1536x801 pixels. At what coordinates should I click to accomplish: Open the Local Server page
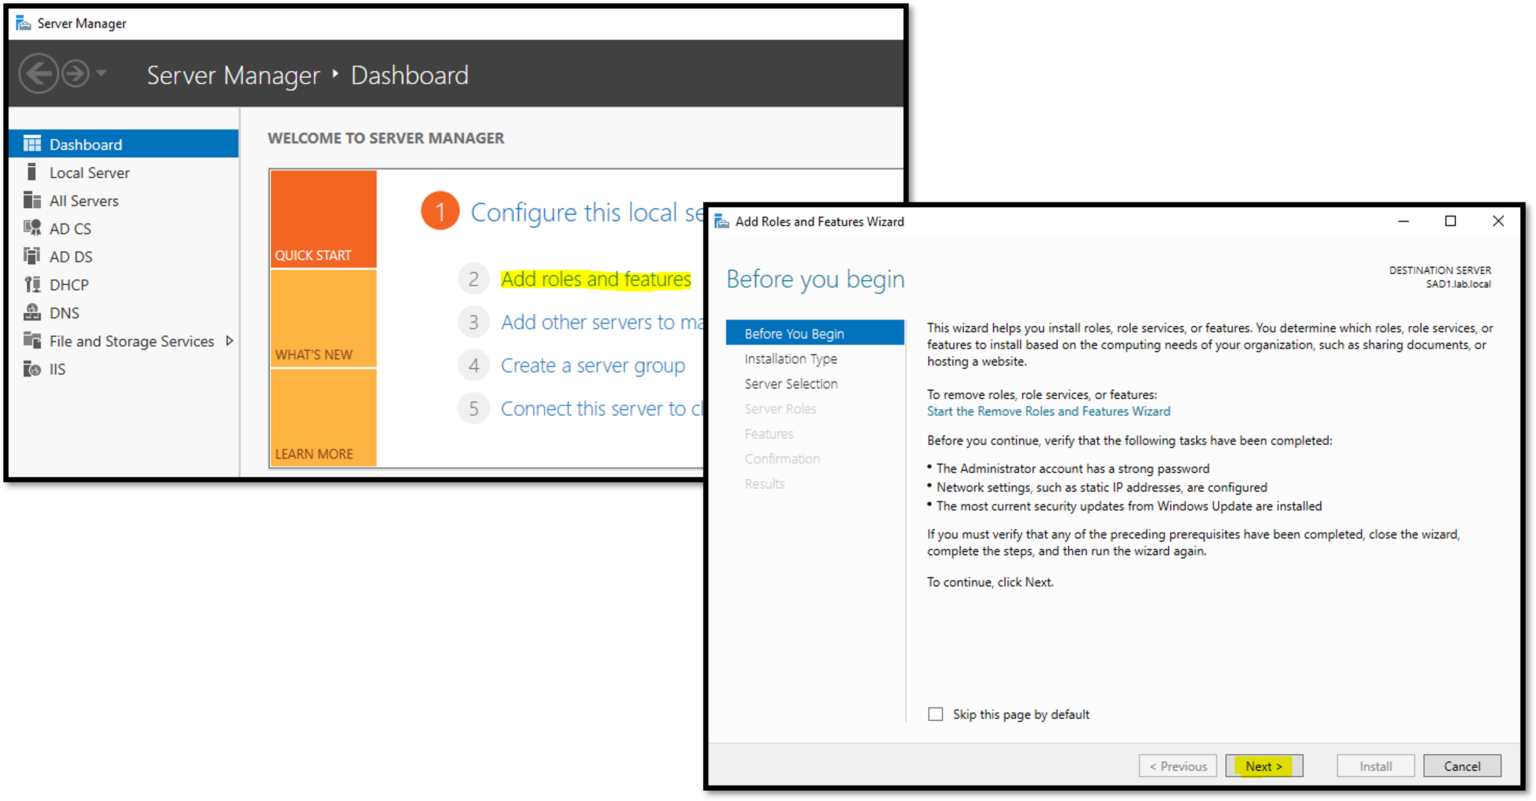[31, 172]
